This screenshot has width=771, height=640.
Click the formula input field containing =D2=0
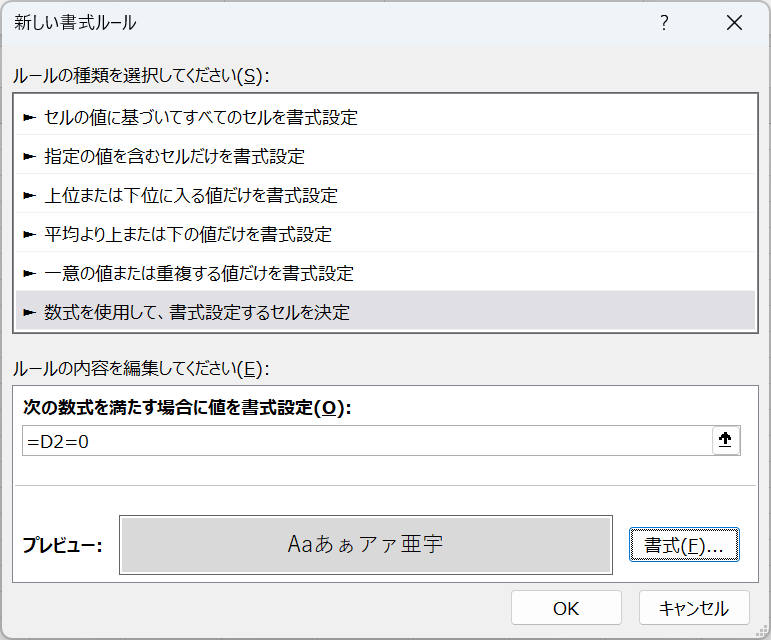[367, 441]
